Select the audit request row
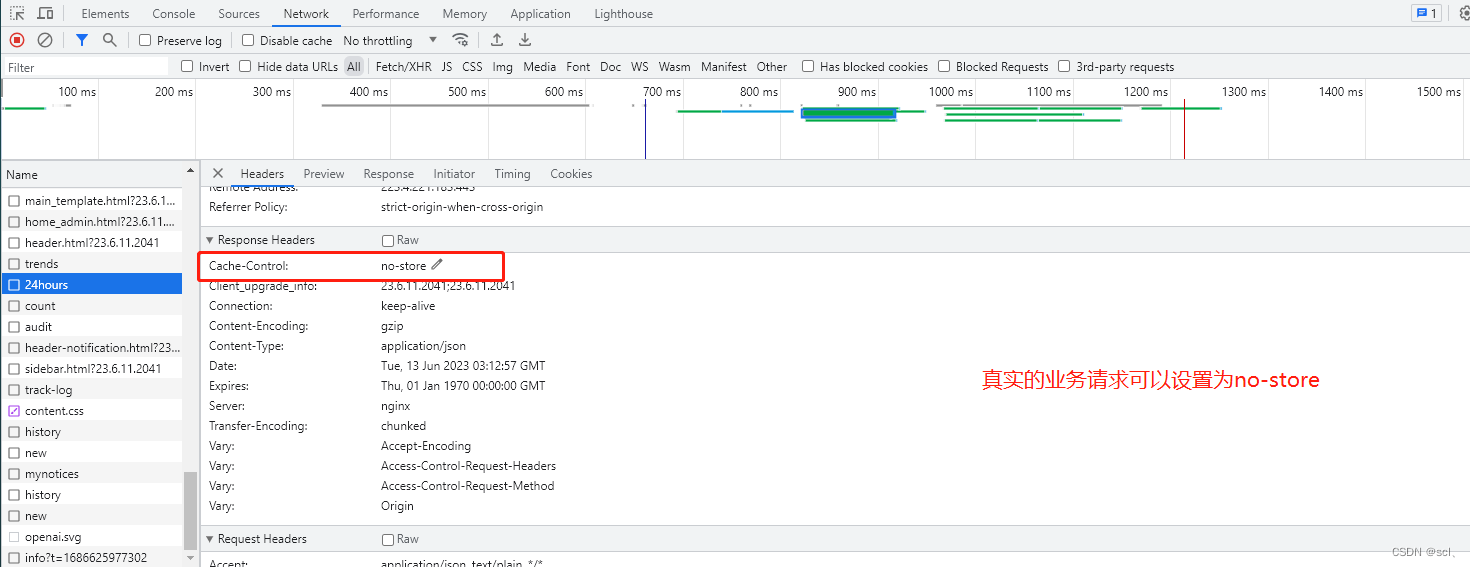The image size is (1470, 567). pos(92,327)
